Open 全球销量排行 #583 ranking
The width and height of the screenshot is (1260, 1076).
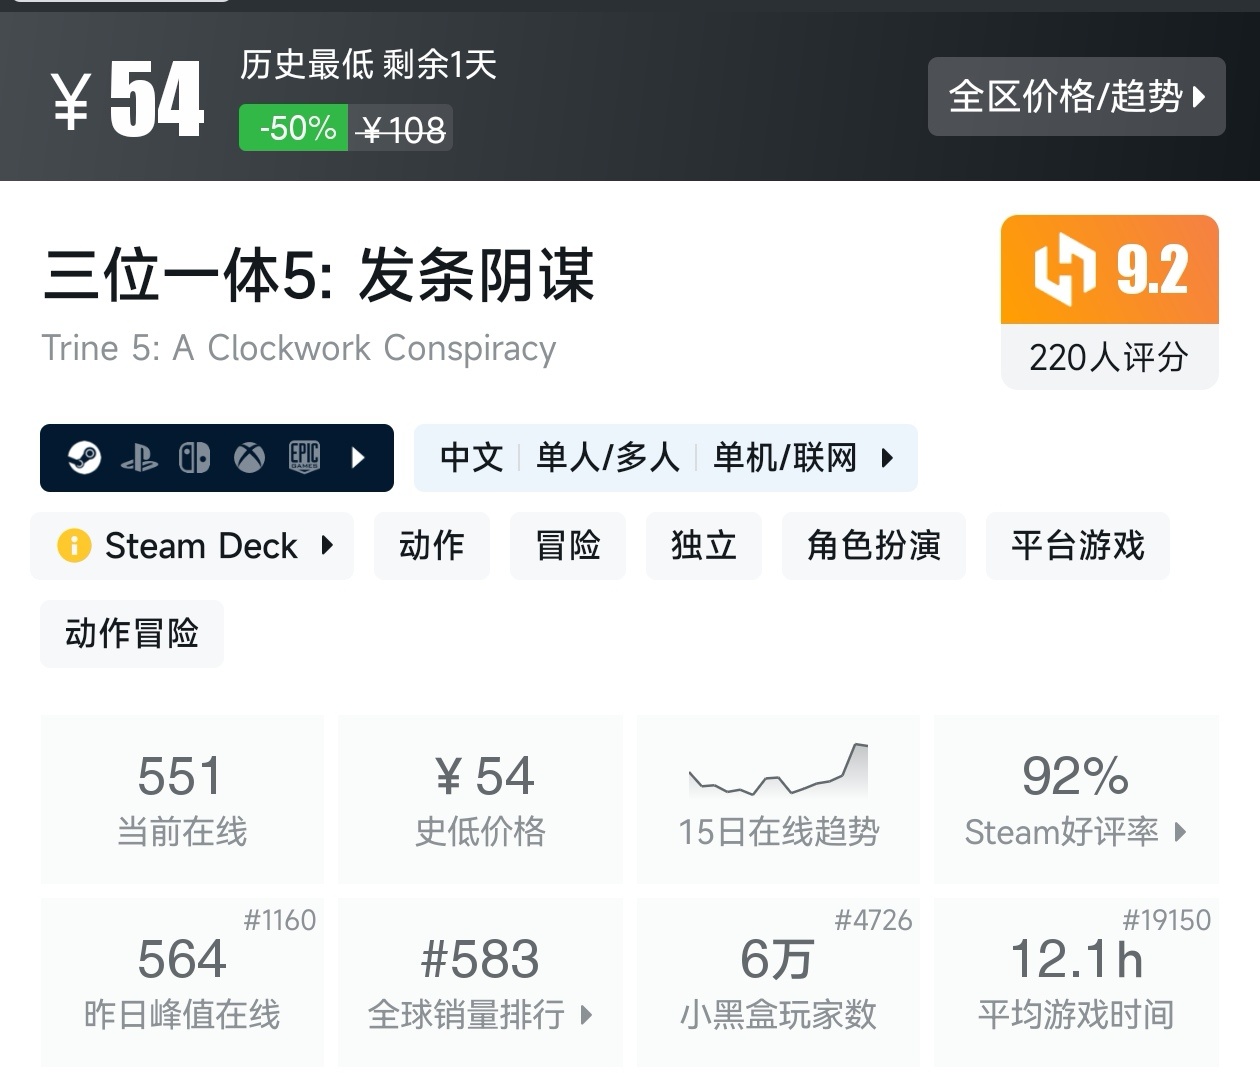pyautogui.click(x=480, y=982)
